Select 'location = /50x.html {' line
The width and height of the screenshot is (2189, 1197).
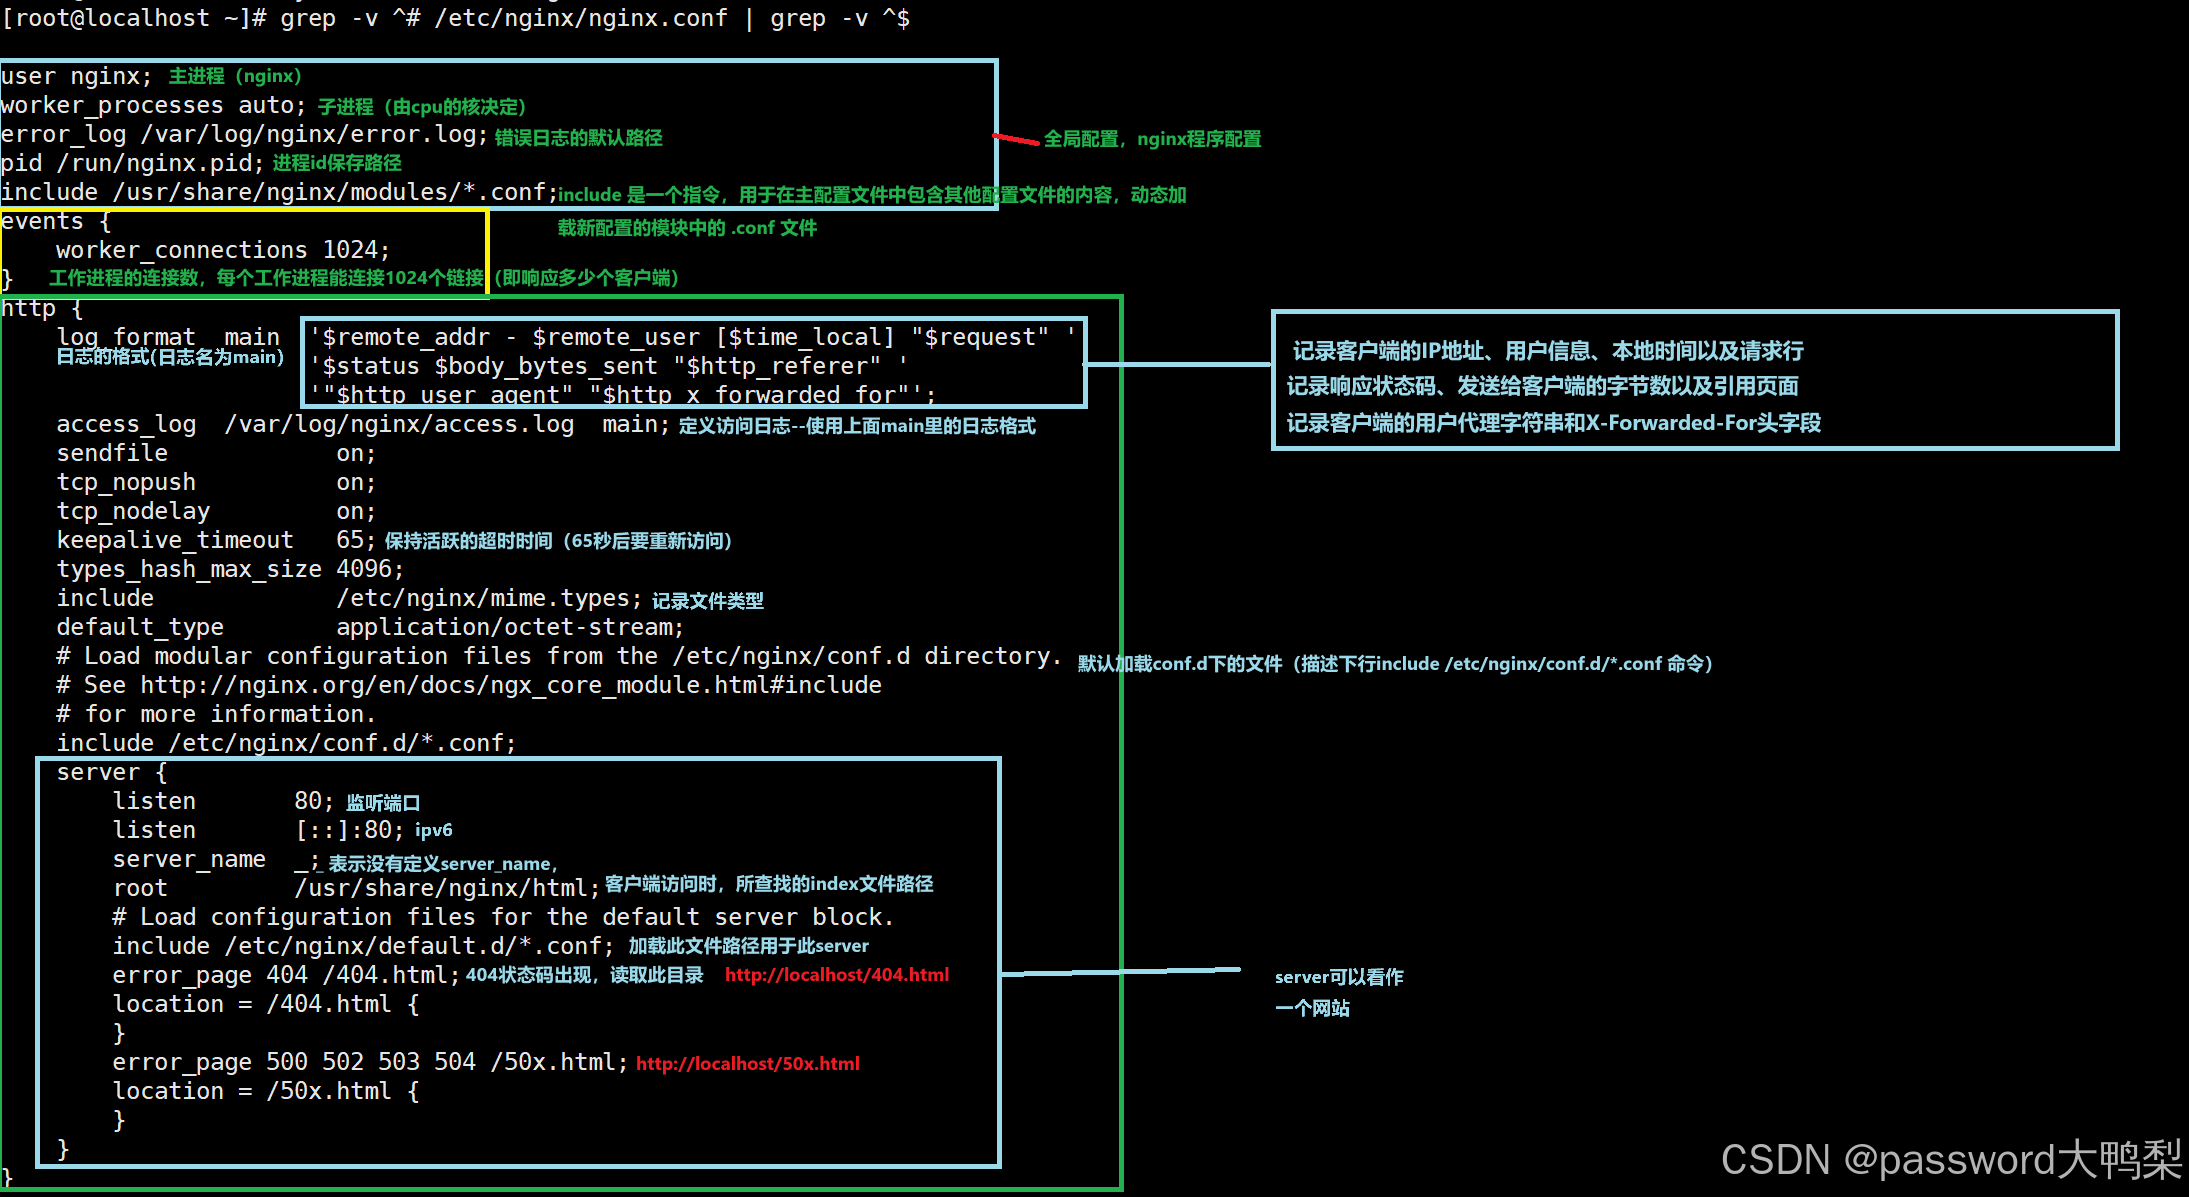(266, 1091)
